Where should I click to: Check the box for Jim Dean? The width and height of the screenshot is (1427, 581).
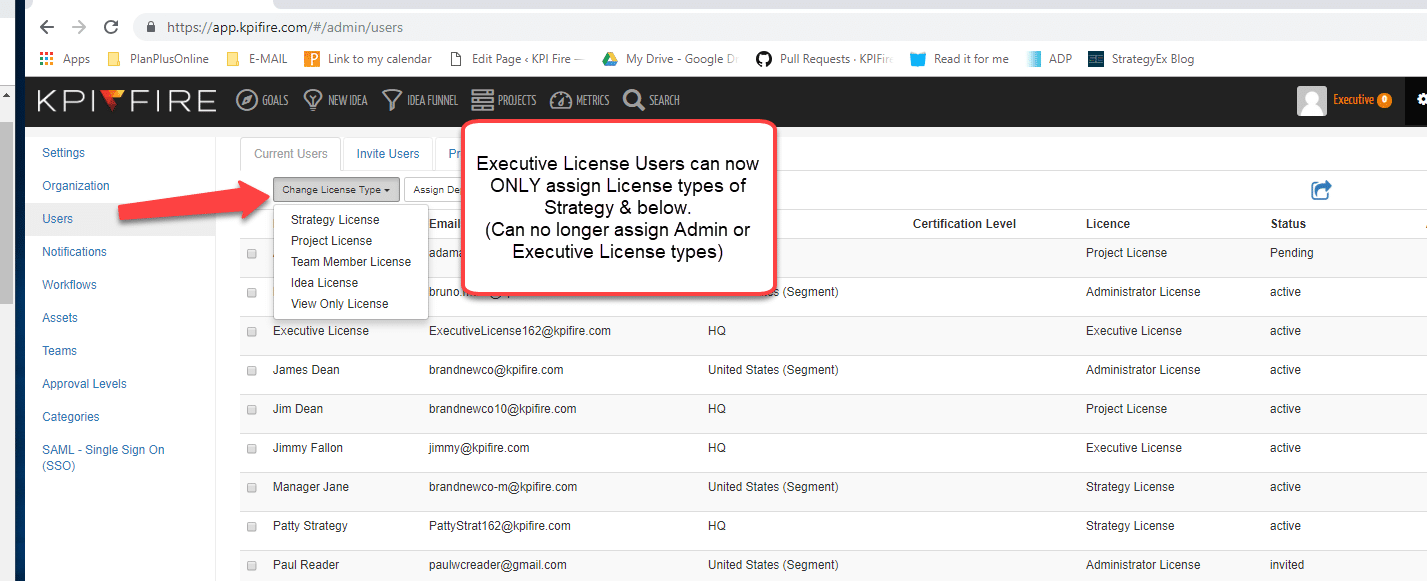(x=252, y=410)
